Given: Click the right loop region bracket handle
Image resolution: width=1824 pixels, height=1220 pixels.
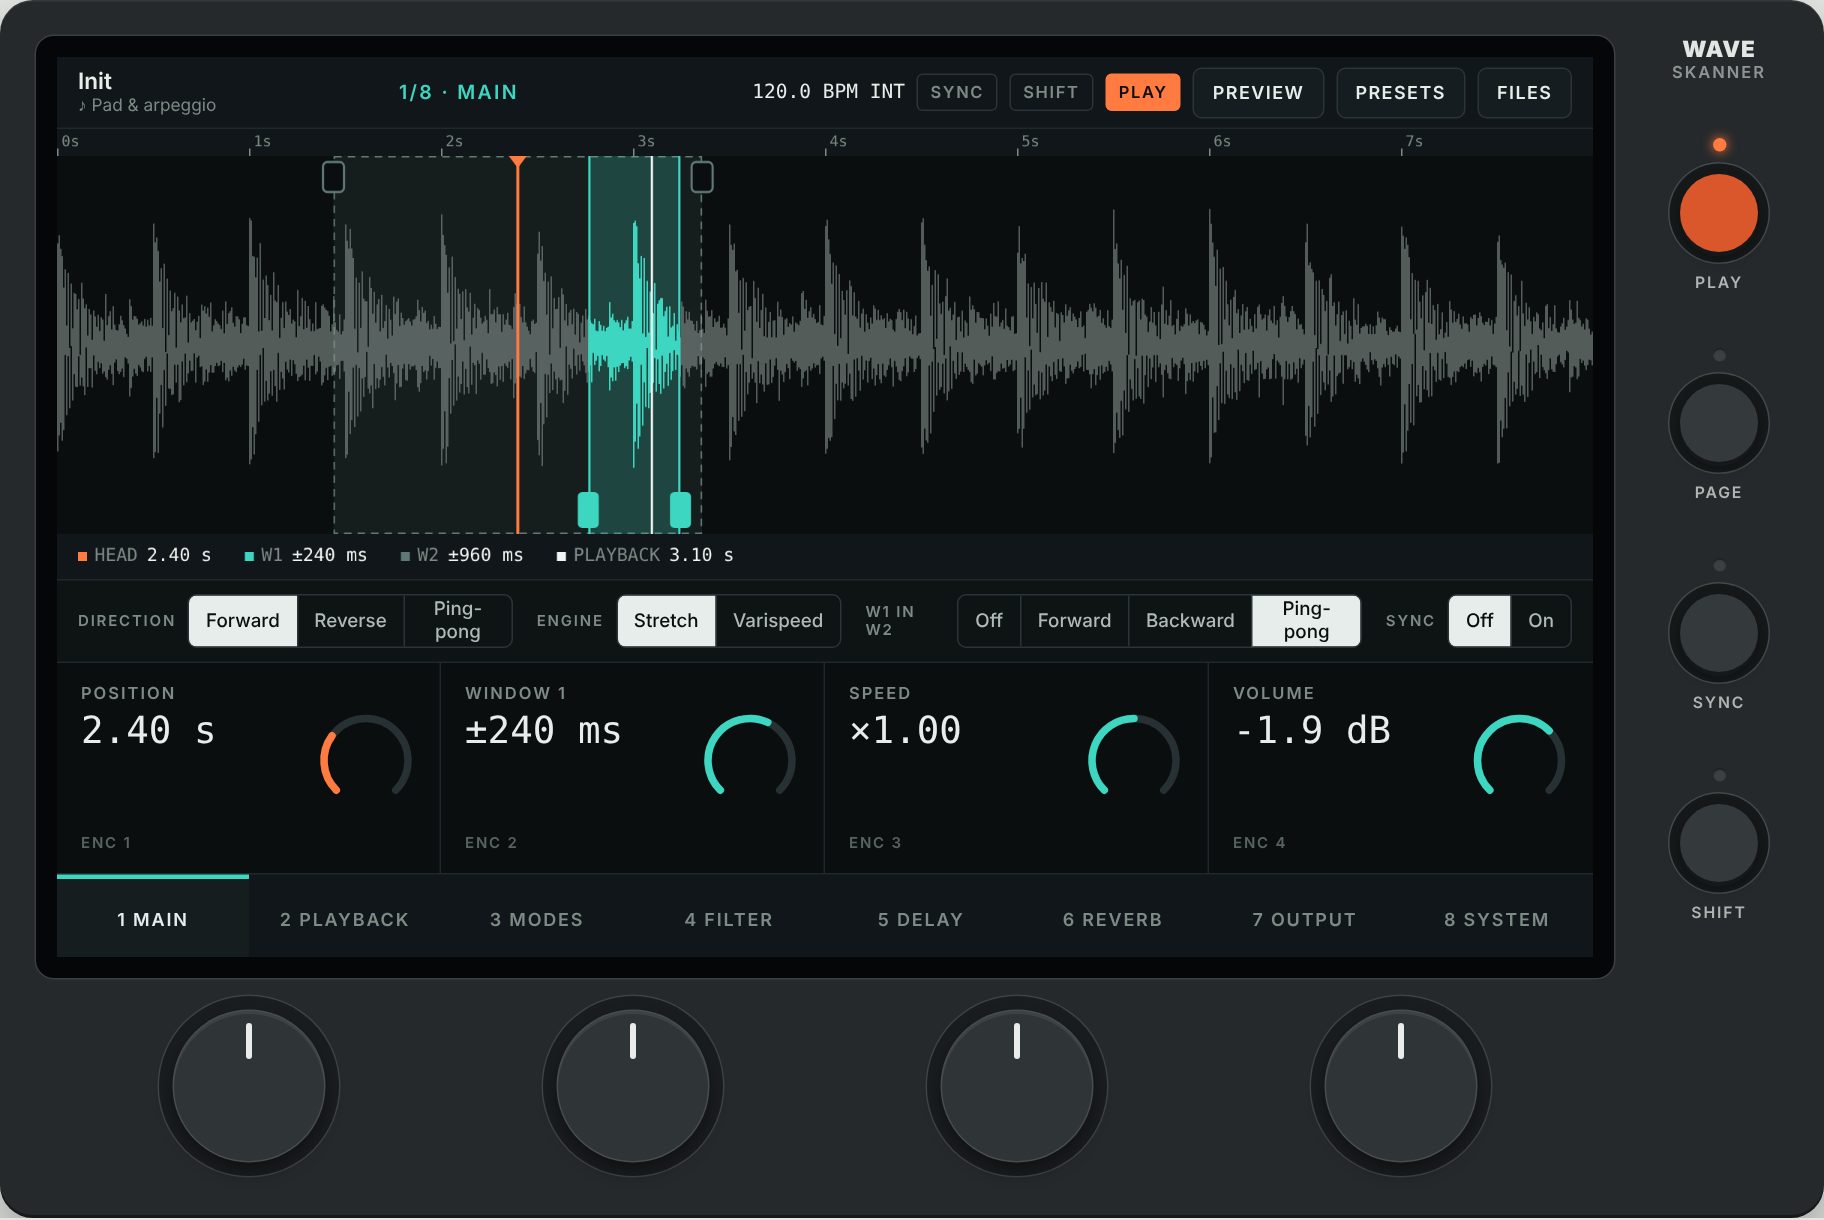Looking at the screenshot, I should (x=702, y=177).
